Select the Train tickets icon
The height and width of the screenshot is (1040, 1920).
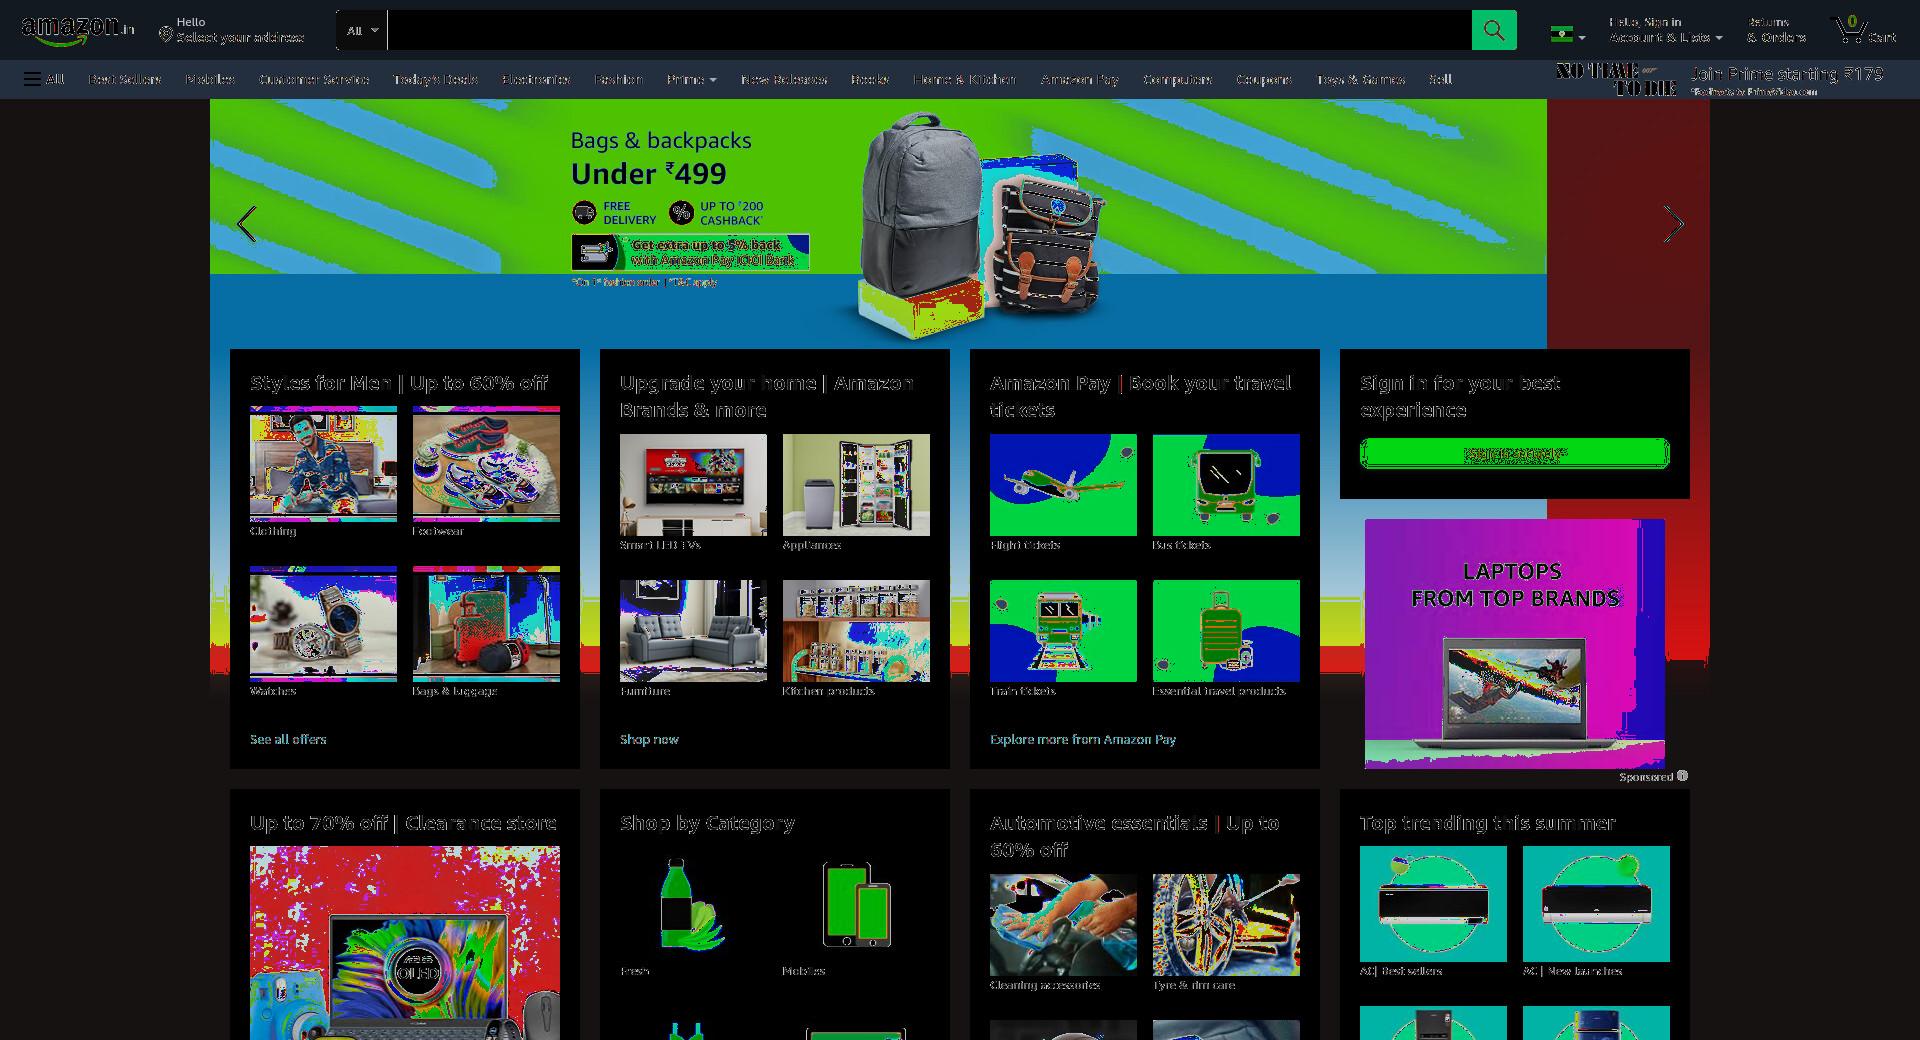(1063, 631)
